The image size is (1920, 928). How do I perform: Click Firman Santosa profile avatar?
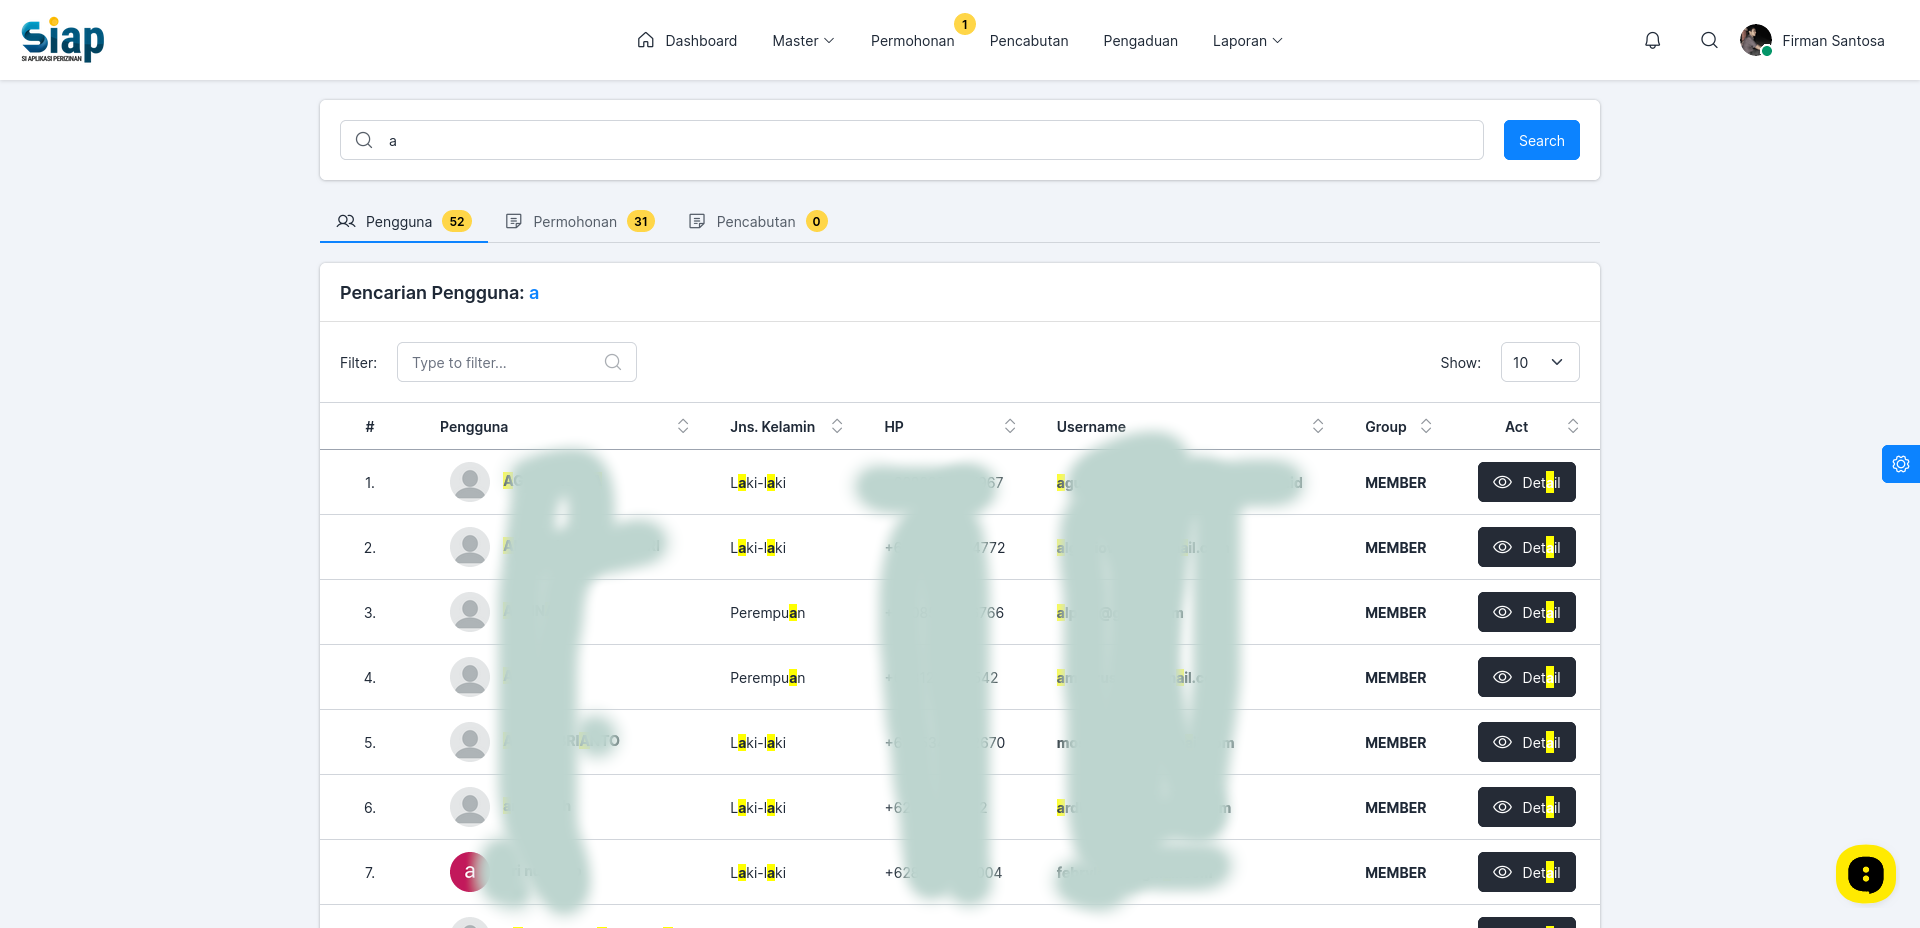(1755, 41)
